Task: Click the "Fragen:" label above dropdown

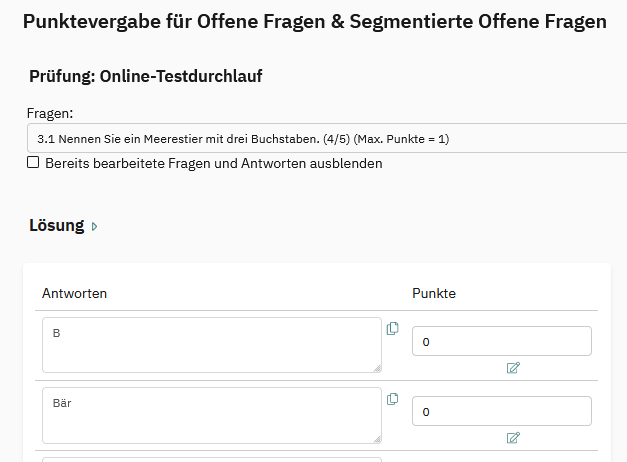Action: 50,114
